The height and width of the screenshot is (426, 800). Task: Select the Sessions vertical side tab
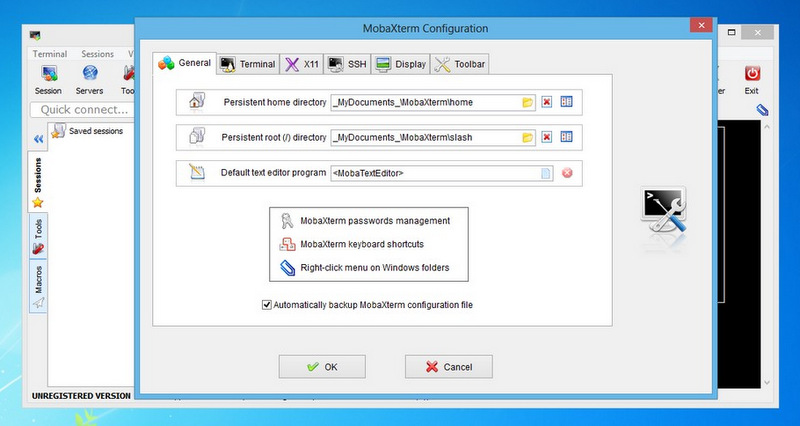coord(38,182)
